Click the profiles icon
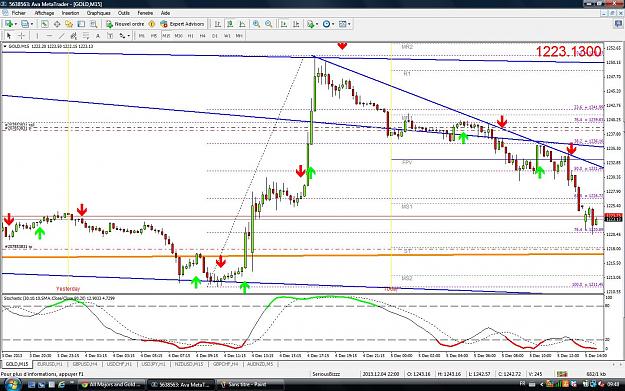The height and width of the screenshot is (391, 625). 25,24
